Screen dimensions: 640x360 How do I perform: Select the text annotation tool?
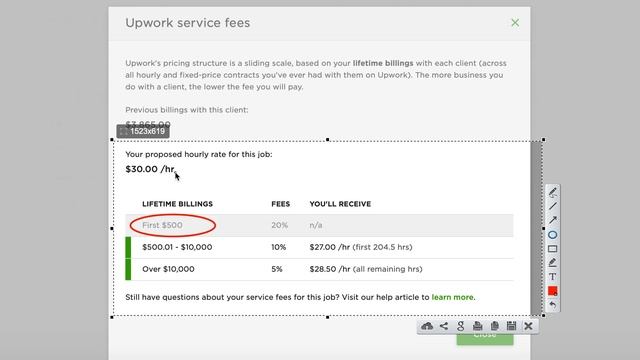(553, 276)
